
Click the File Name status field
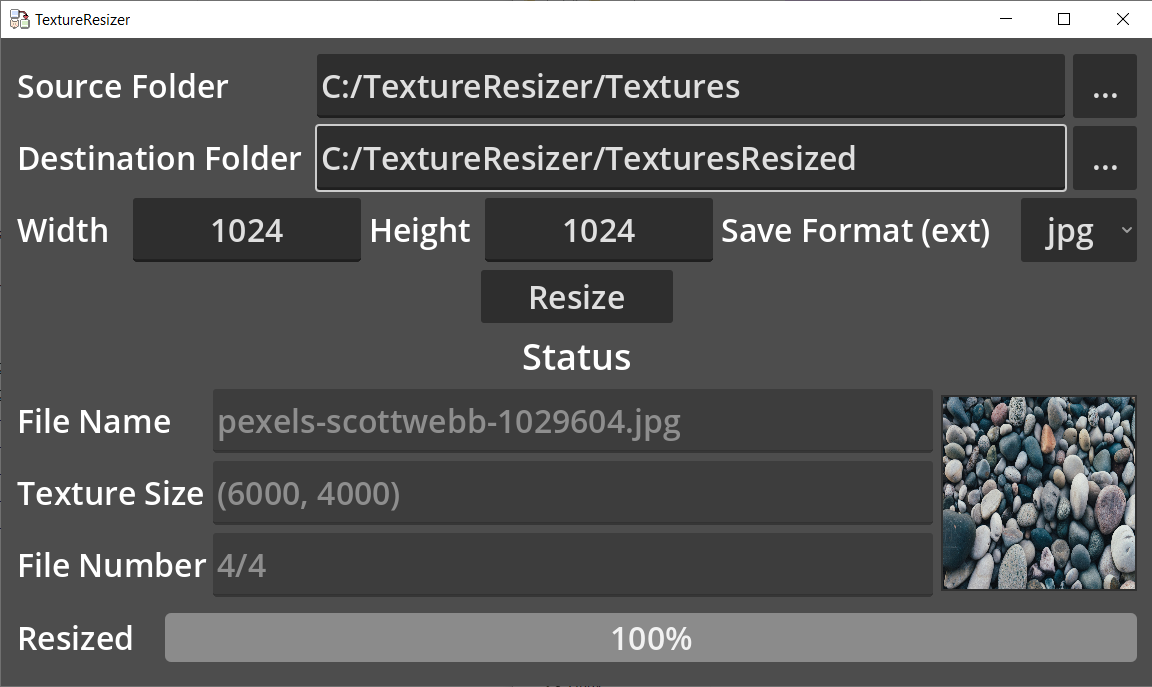(572, 421)
